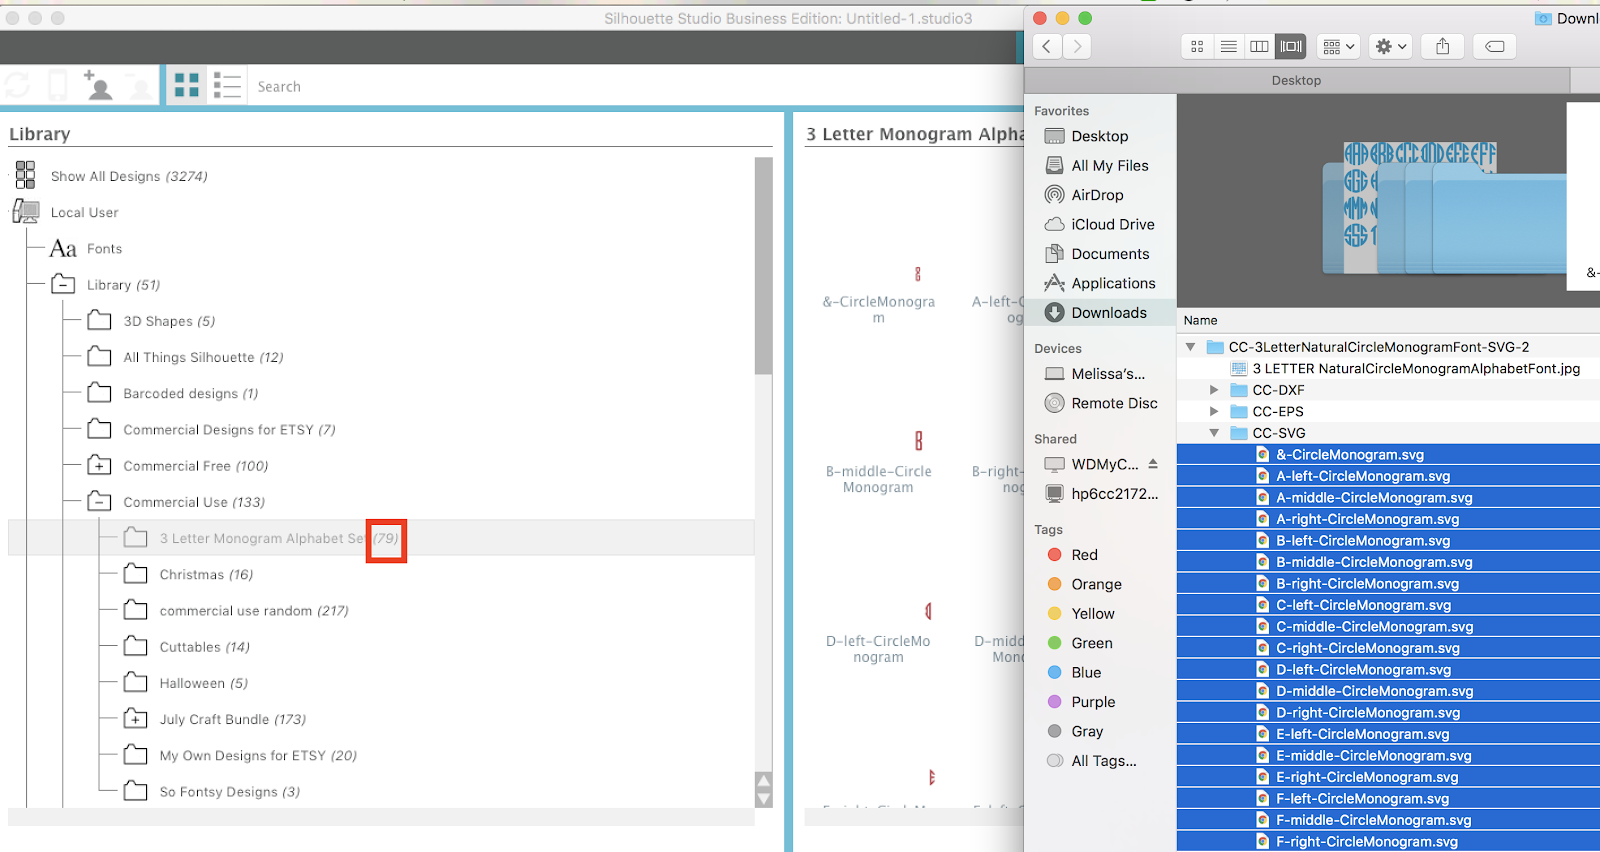Viewport: 1600px width, 852px height.
Task: Go forward in Finder window
Action: click(1077, 46)
